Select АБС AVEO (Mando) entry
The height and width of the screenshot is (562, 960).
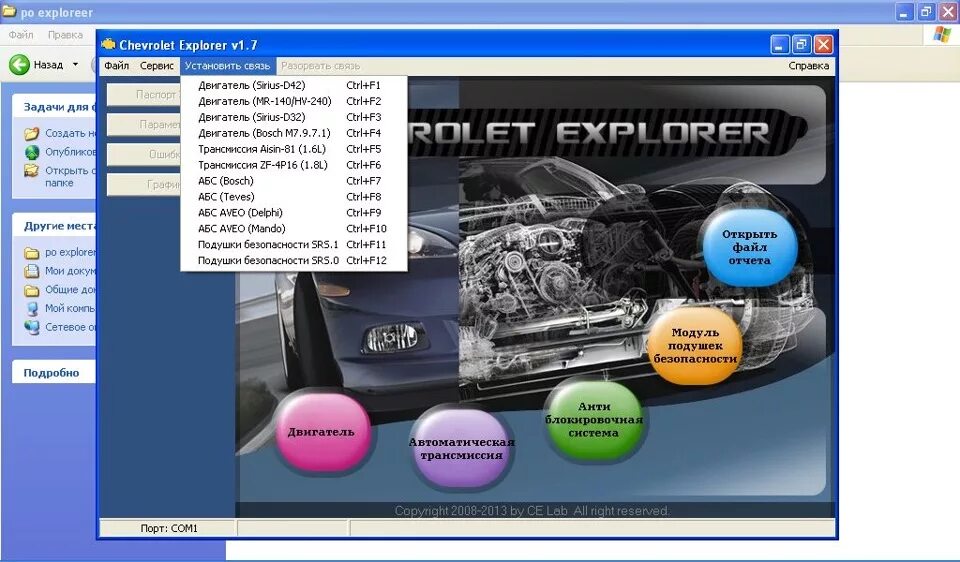pos(294,228)
